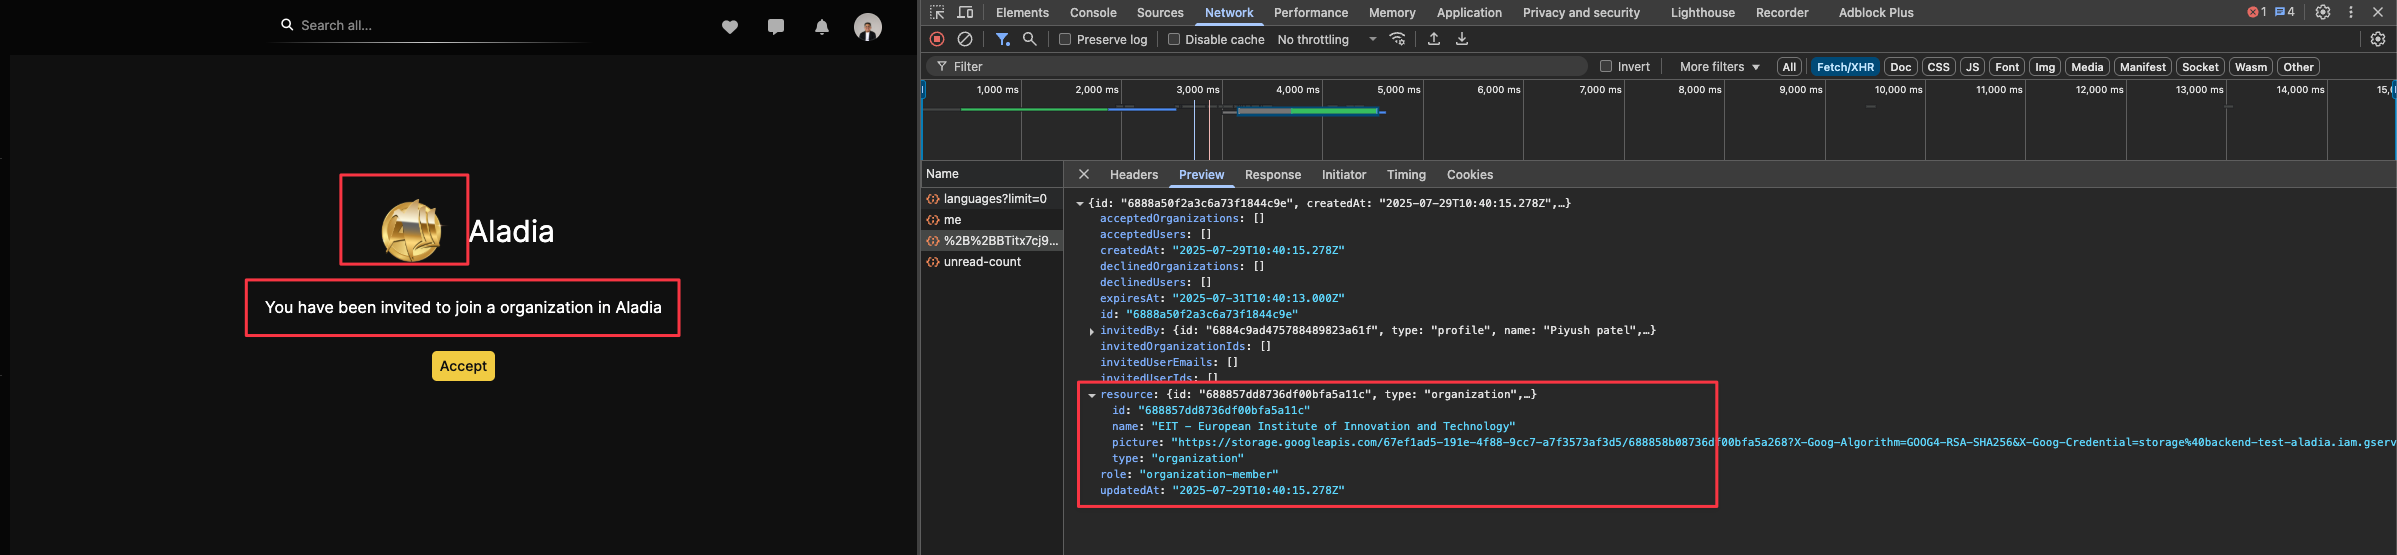Image resolution: width=2397 pixels, height=555 pixels.
Task: Open the Cookies tab of the request
Action: coord(1469,174)
